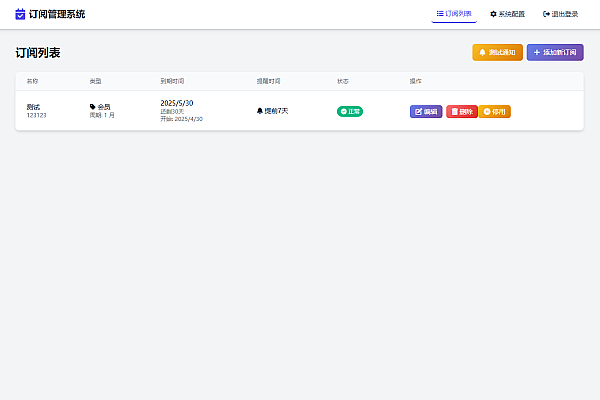Image resolution: width=600 pixels, height=400 pixels.
Task: Select the subscription note 123123
Action: coord(36,115)
